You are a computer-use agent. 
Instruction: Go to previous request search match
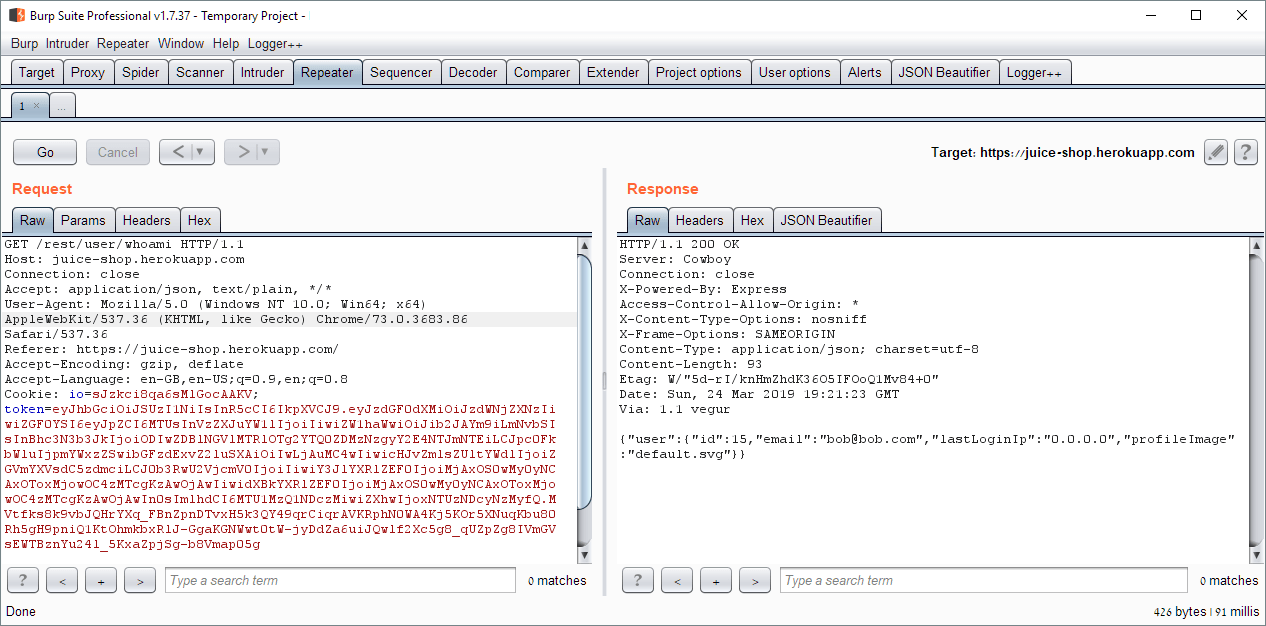tap(62, 580)
